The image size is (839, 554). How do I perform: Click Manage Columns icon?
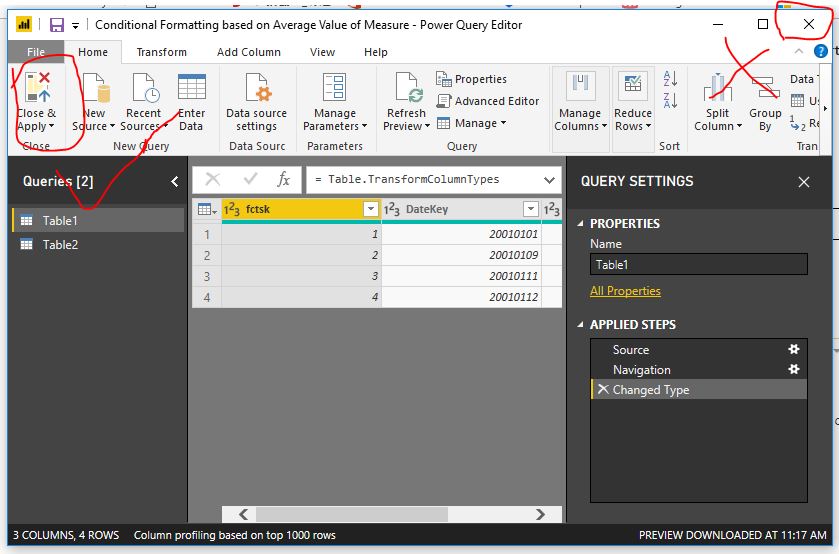point(580,87)
